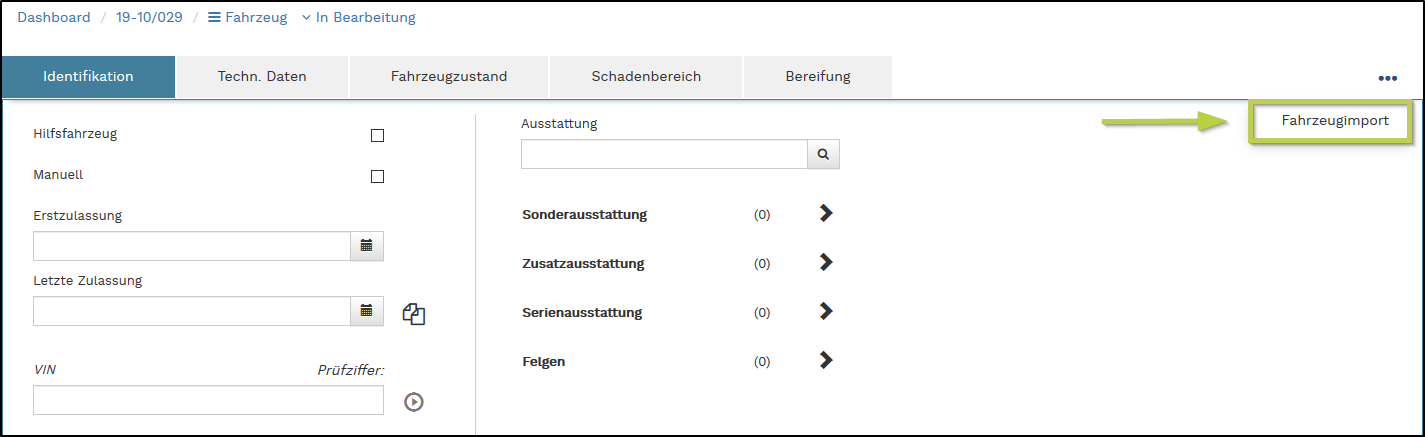This screenshot has height=437, width=1425.
Task: Expand the Felgen section
Action: coord(825,360)
